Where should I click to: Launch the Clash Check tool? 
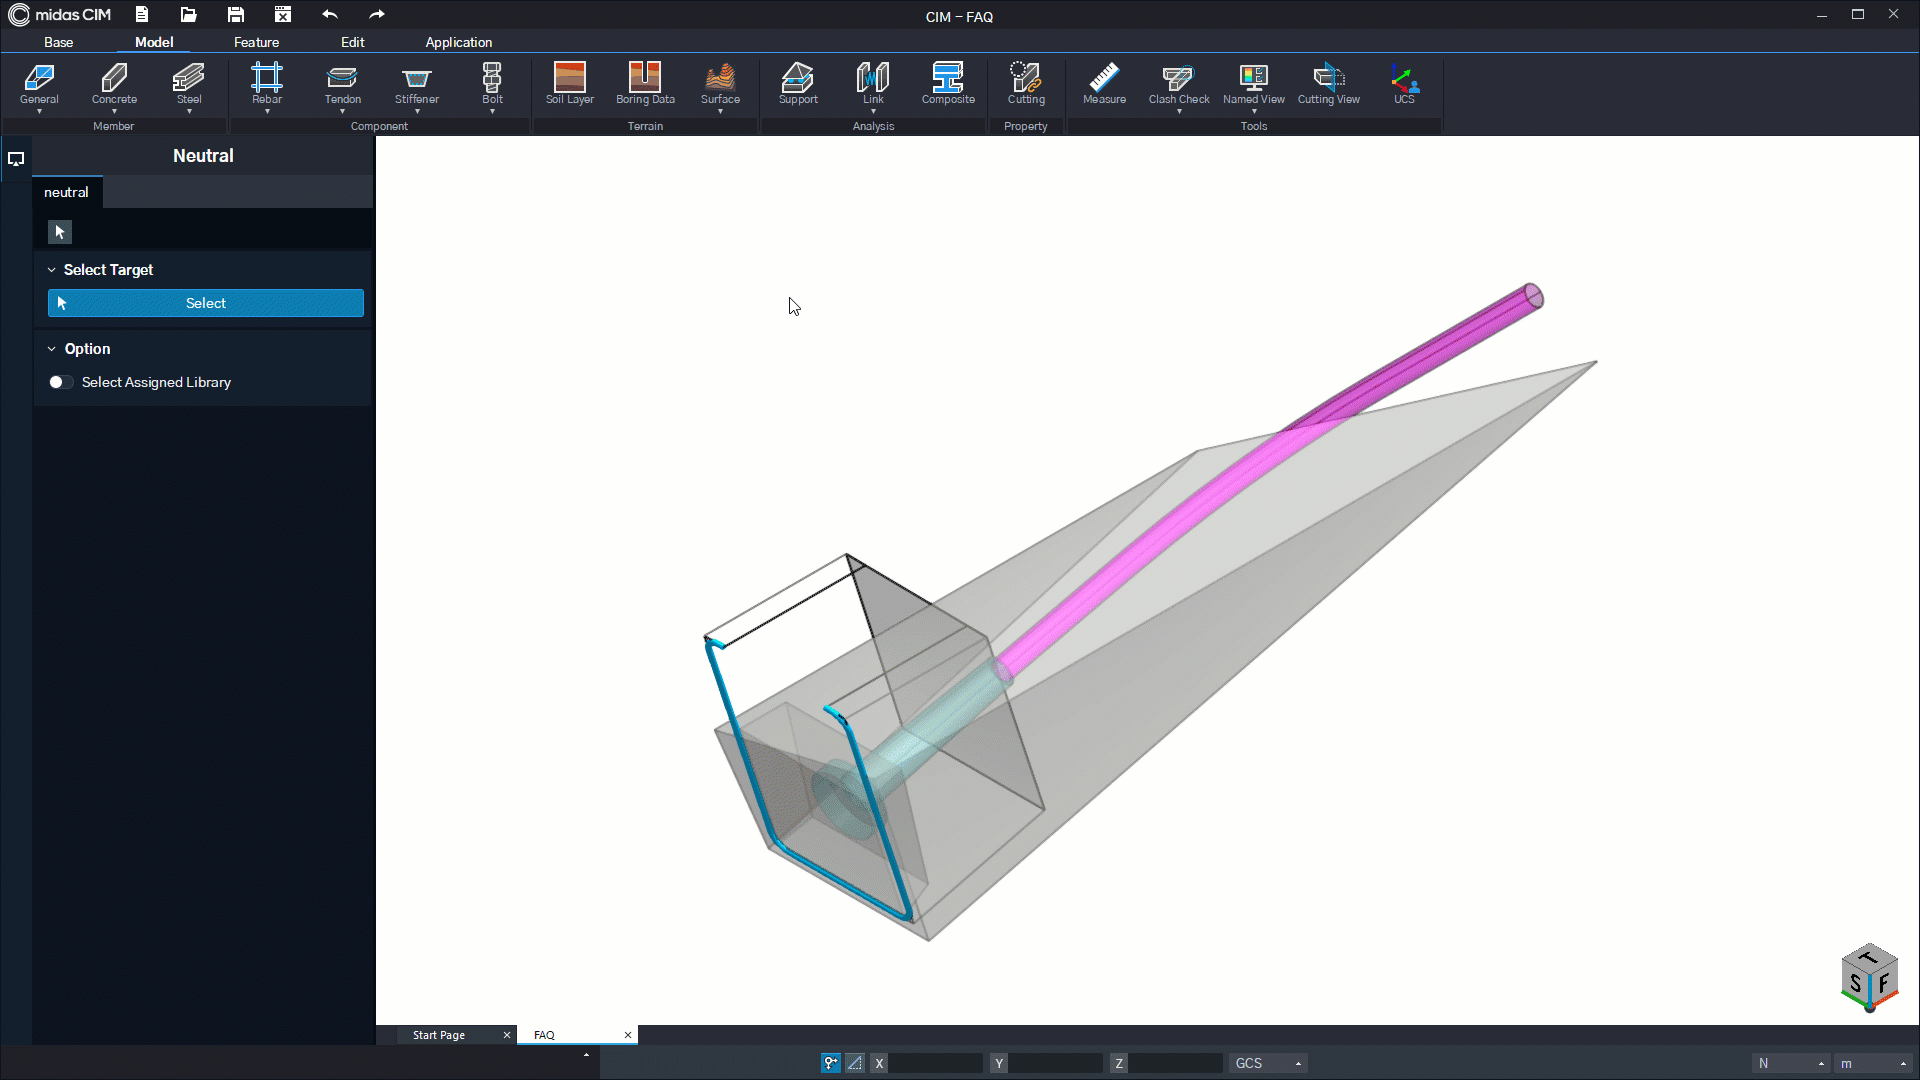tap(1179, 84)
